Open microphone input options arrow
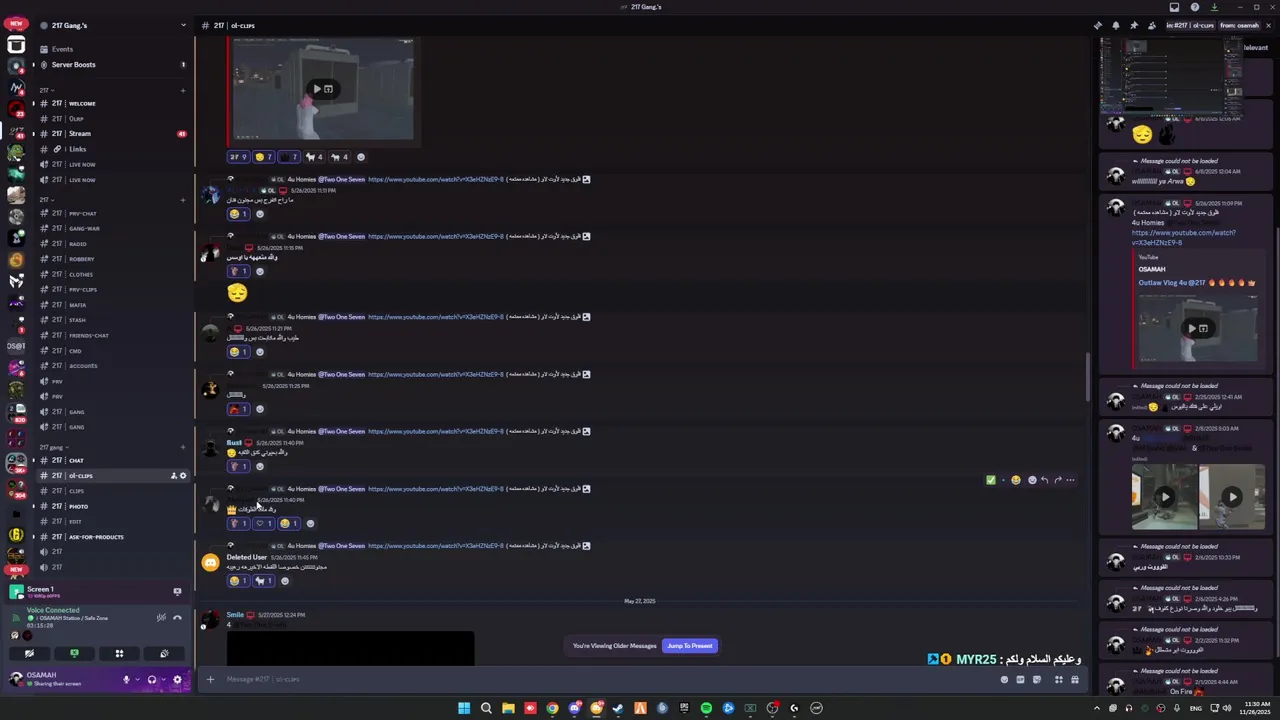 [x=137, y=680]
